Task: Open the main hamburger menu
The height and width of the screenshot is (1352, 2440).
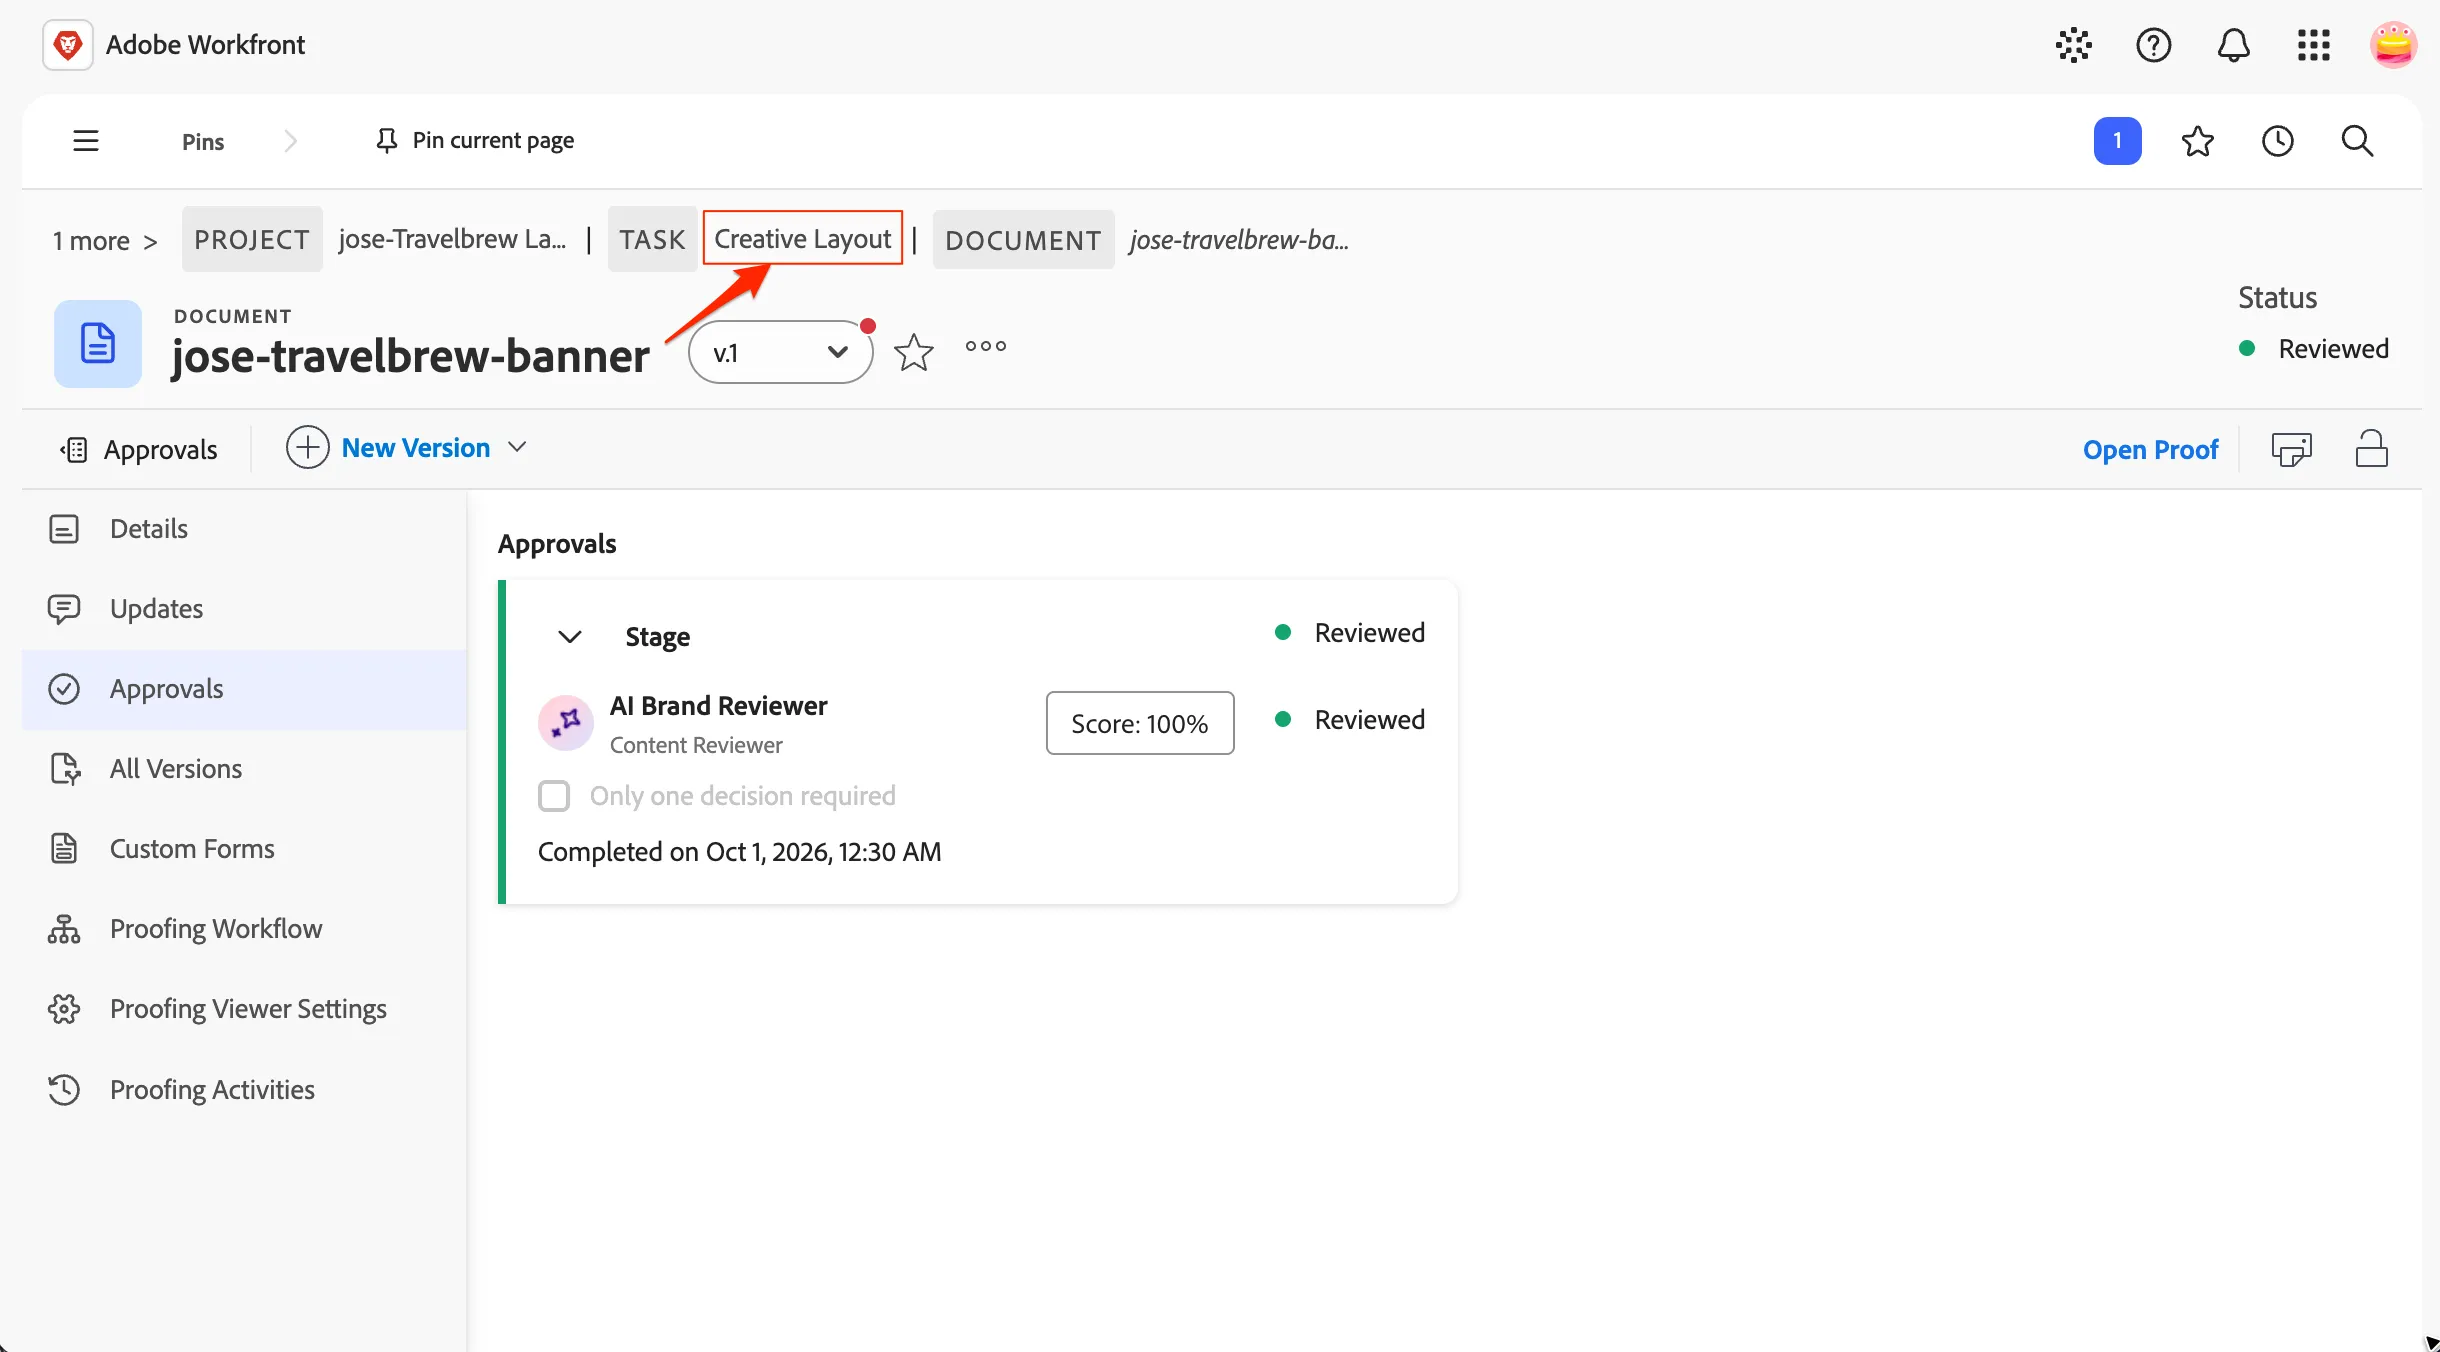Action: pos(86,141)
